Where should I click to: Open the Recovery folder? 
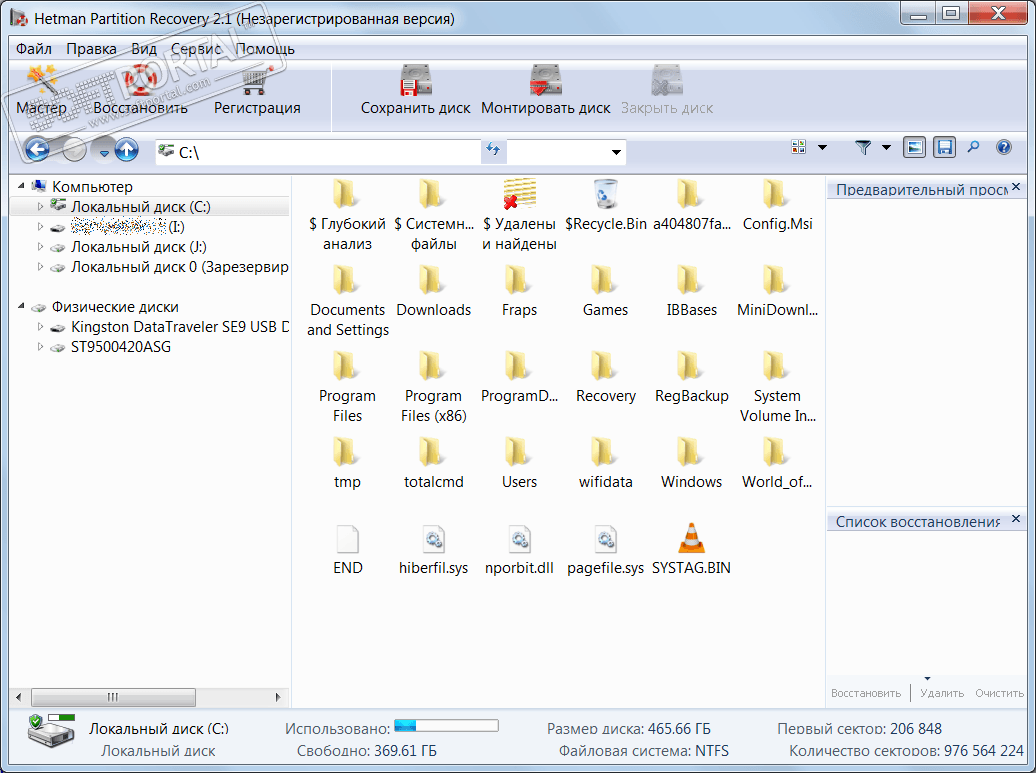point(606,377)
